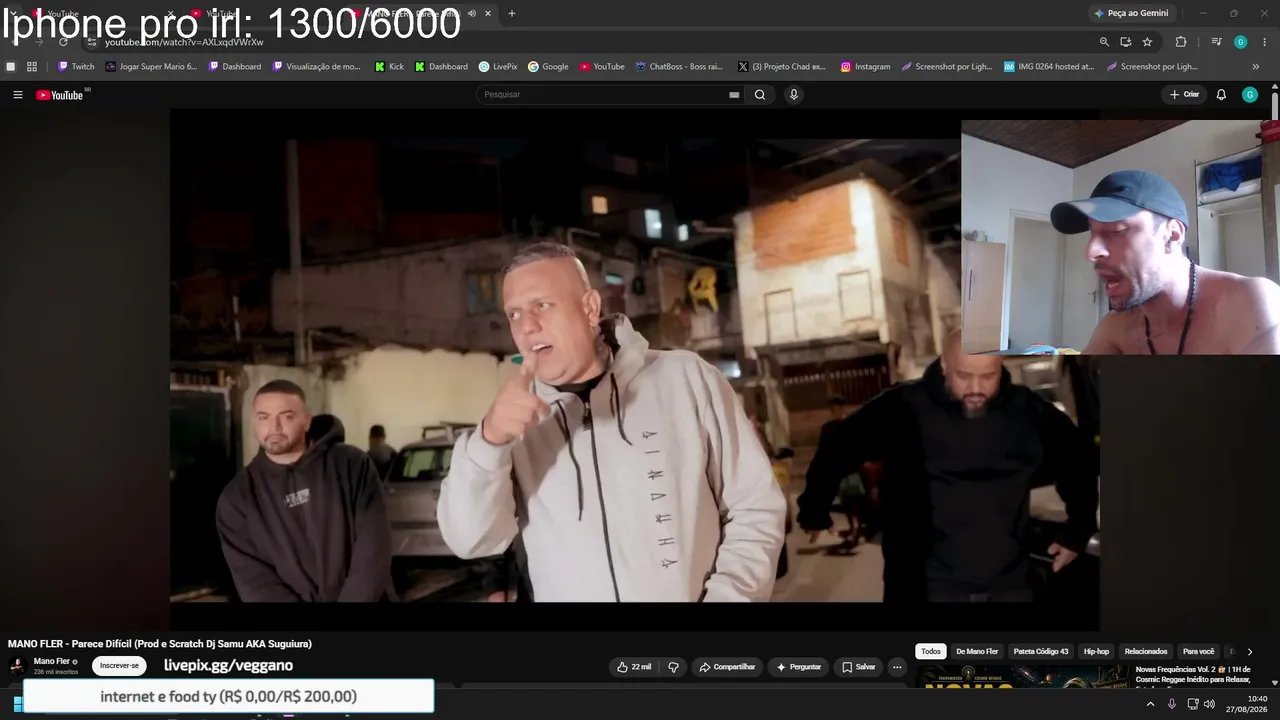Open the Kick bookmark
The height and width of the screenshot is (720, 1280).
pos(389,67)
